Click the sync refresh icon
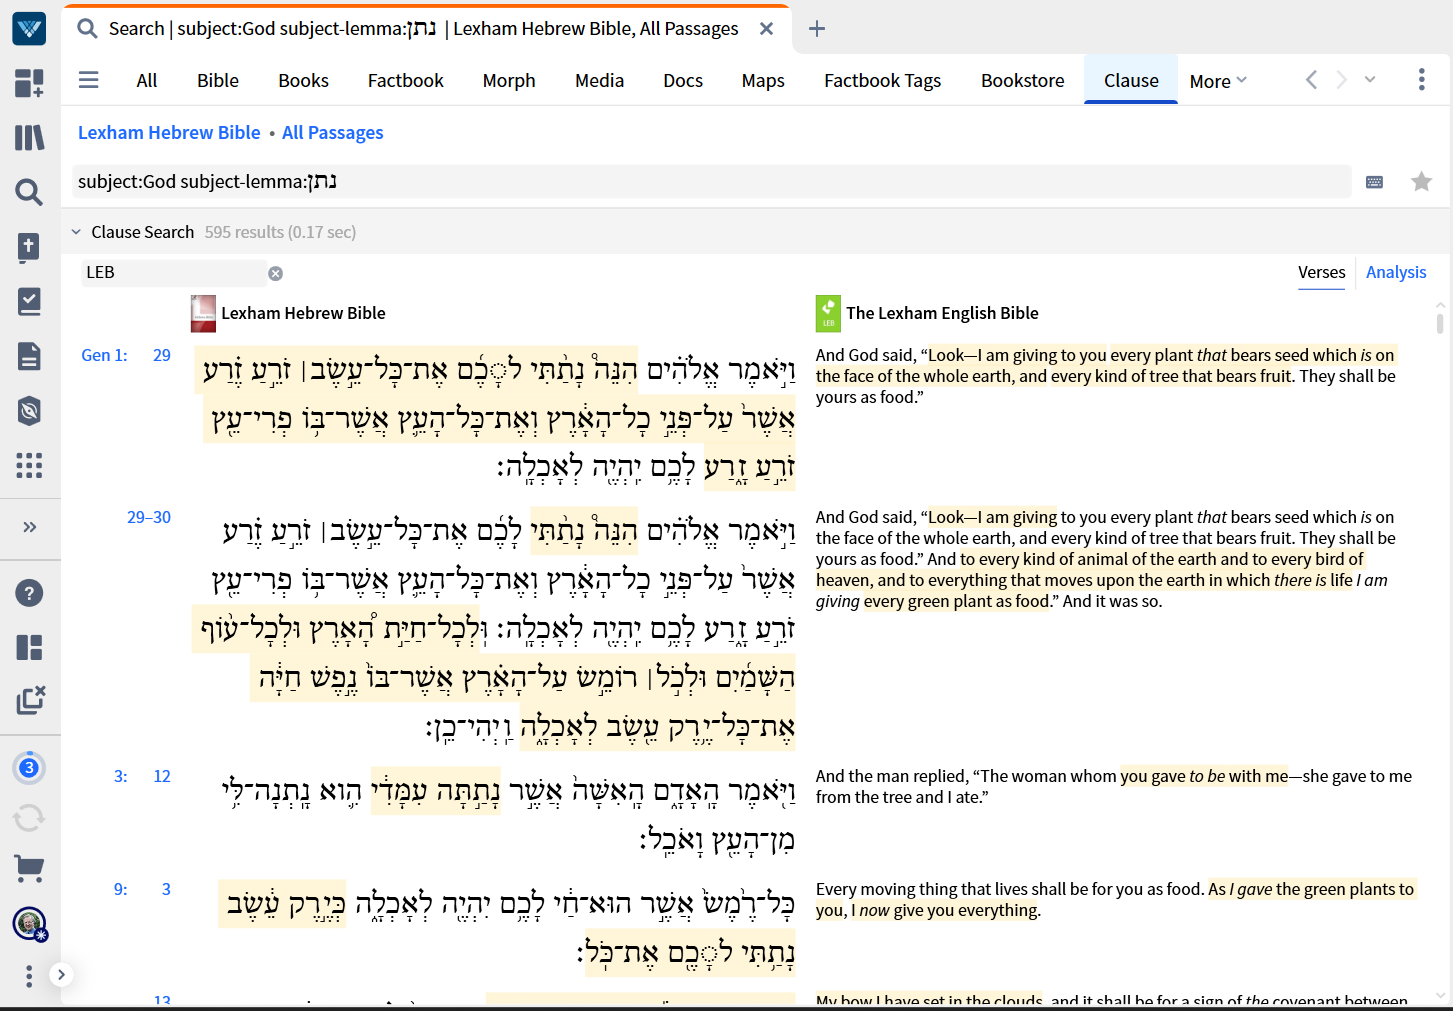The height and width of the screenshot is (1011, 1453). click(29, 818)
